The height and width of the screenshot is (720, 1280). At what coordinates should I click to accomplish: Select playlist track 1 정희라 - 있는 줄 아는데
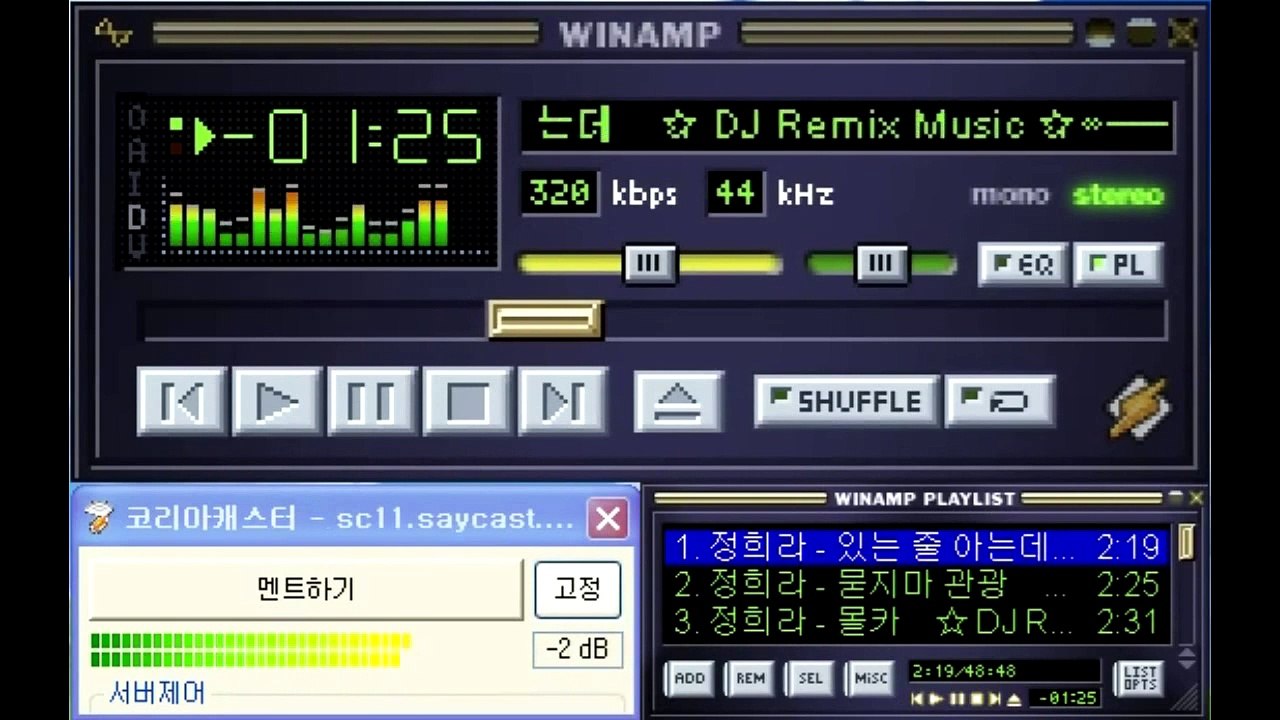tap(915, 547)
